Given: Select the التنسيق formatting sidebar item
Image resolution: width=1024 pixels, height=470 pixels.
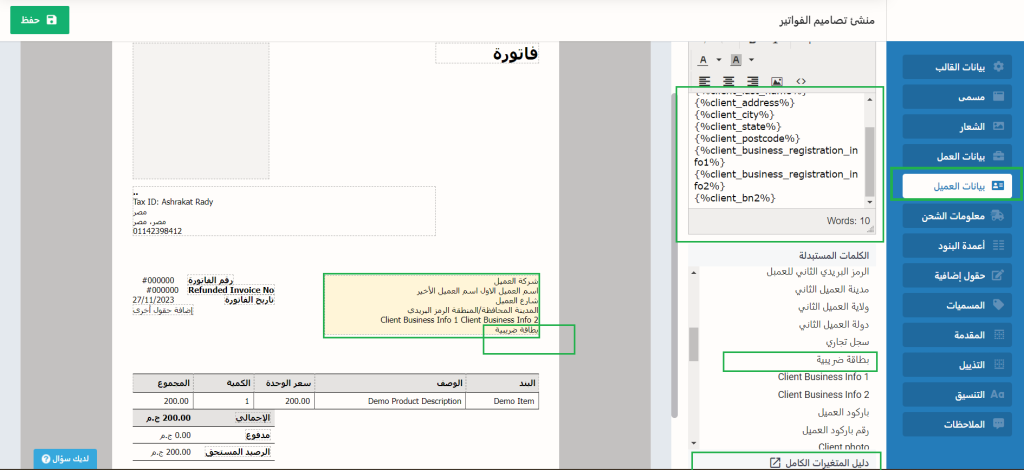Looking at the screenshot, I should 957,395.
